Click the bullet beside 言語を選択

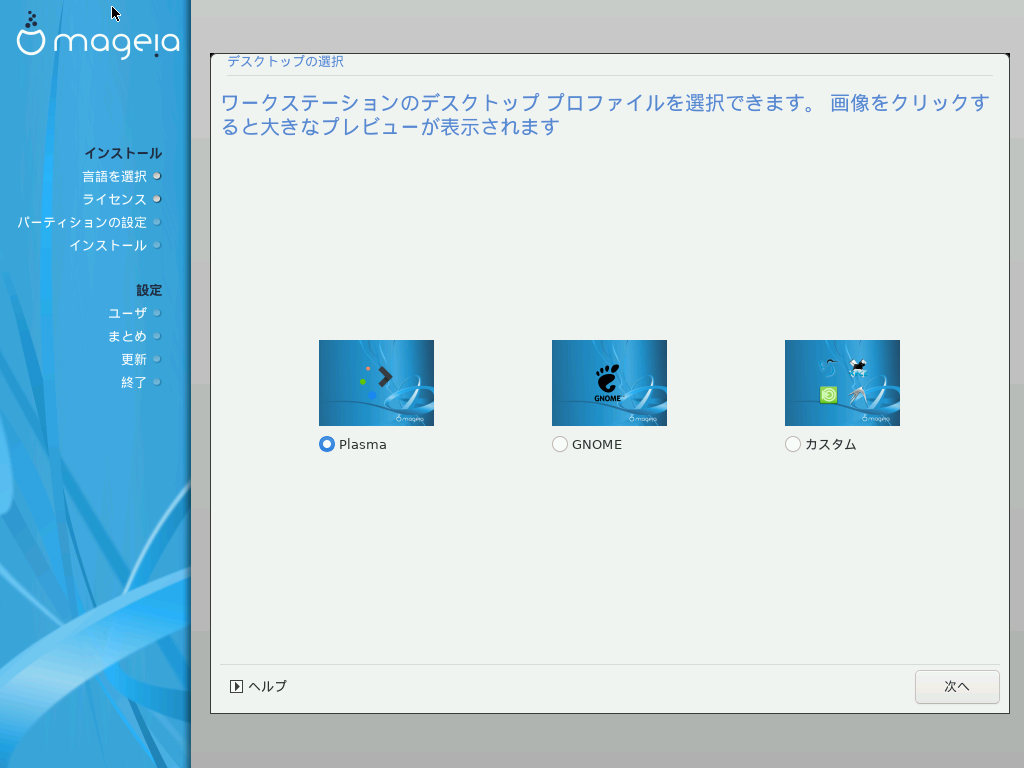(157, 176)
